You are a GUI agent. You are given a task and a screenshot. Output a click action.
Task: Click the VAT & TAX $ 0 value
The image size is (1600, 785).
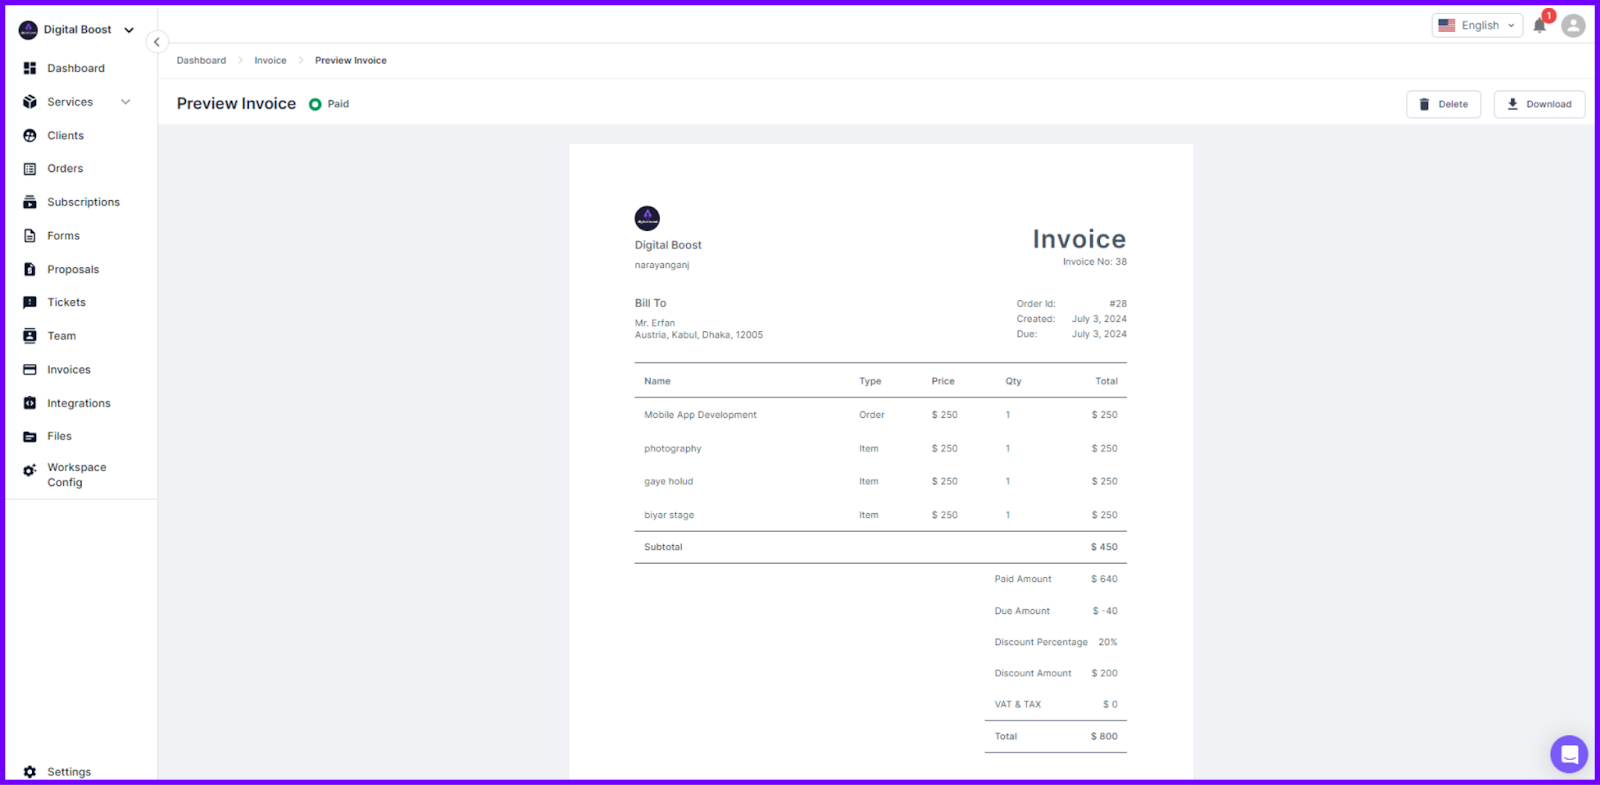pyautogui.click(x=1110, y=704)
